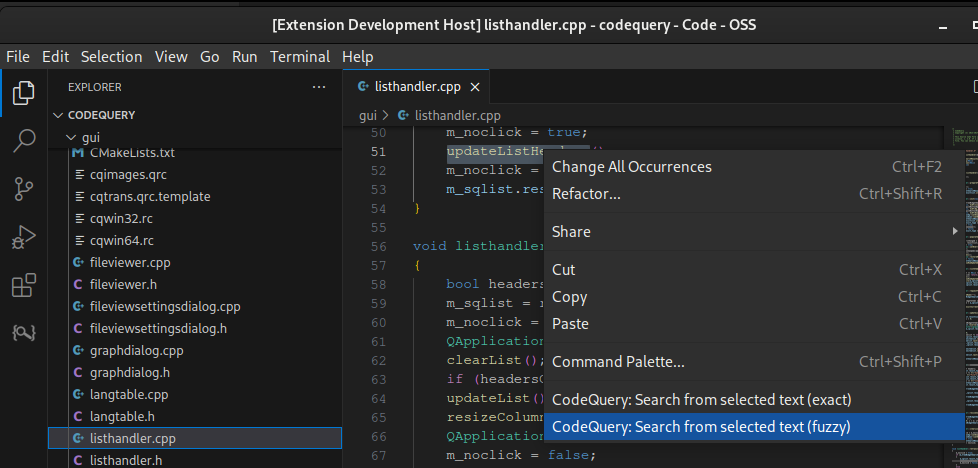Viewport: 978px width, 468px height.
Task: Run CodeQuery search from selected text (fuzzy)
Action: [x=753, y=427]
